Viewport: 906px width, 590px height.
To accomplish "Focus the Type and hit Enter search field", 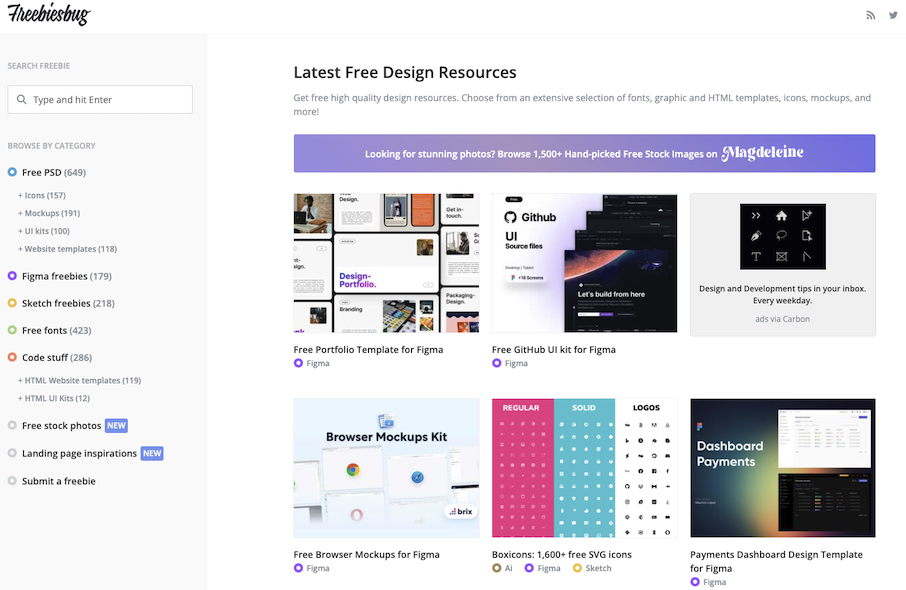I will click(x=100, y=99).
